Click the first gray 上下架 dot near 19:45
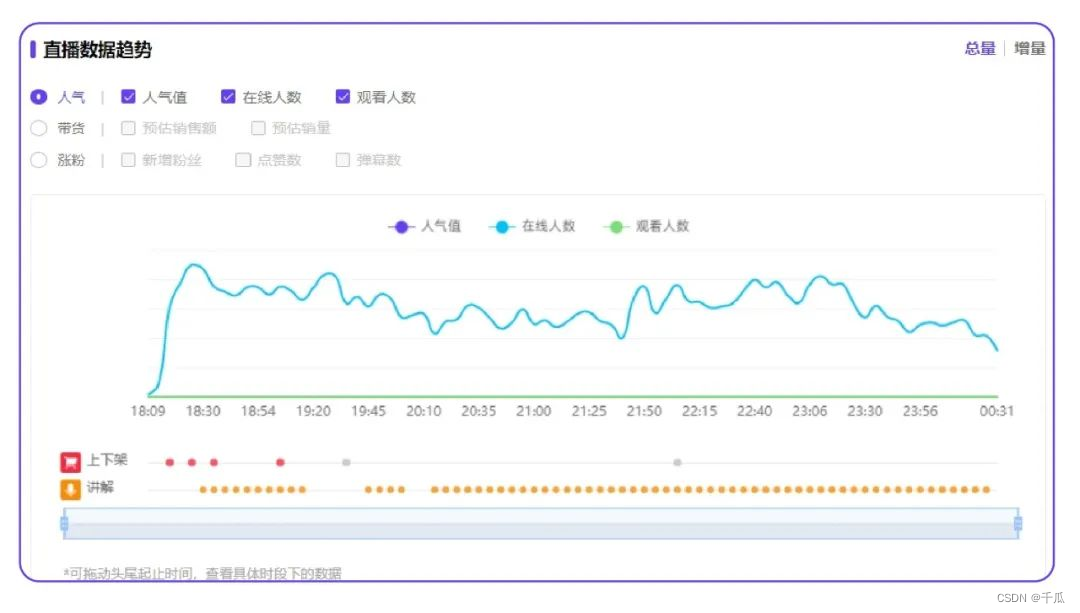 (346, 462)
